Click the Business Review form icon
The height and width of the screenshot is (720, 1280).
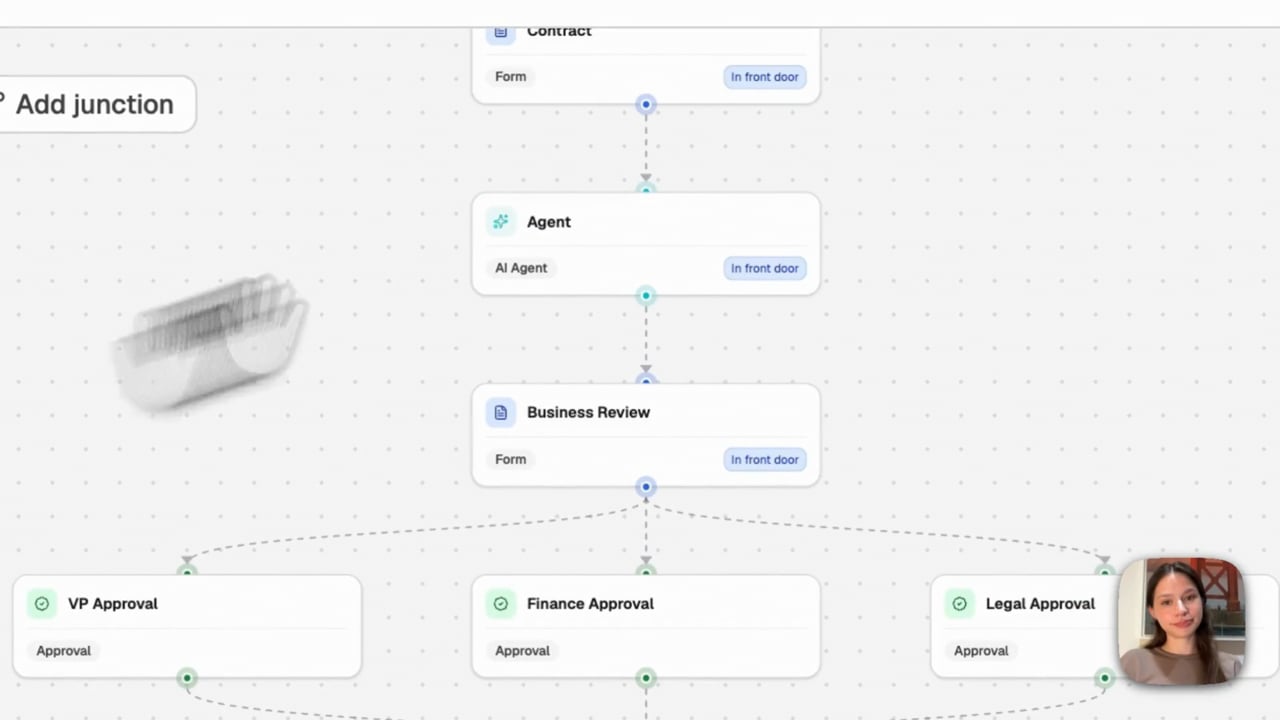pos(501,412)
